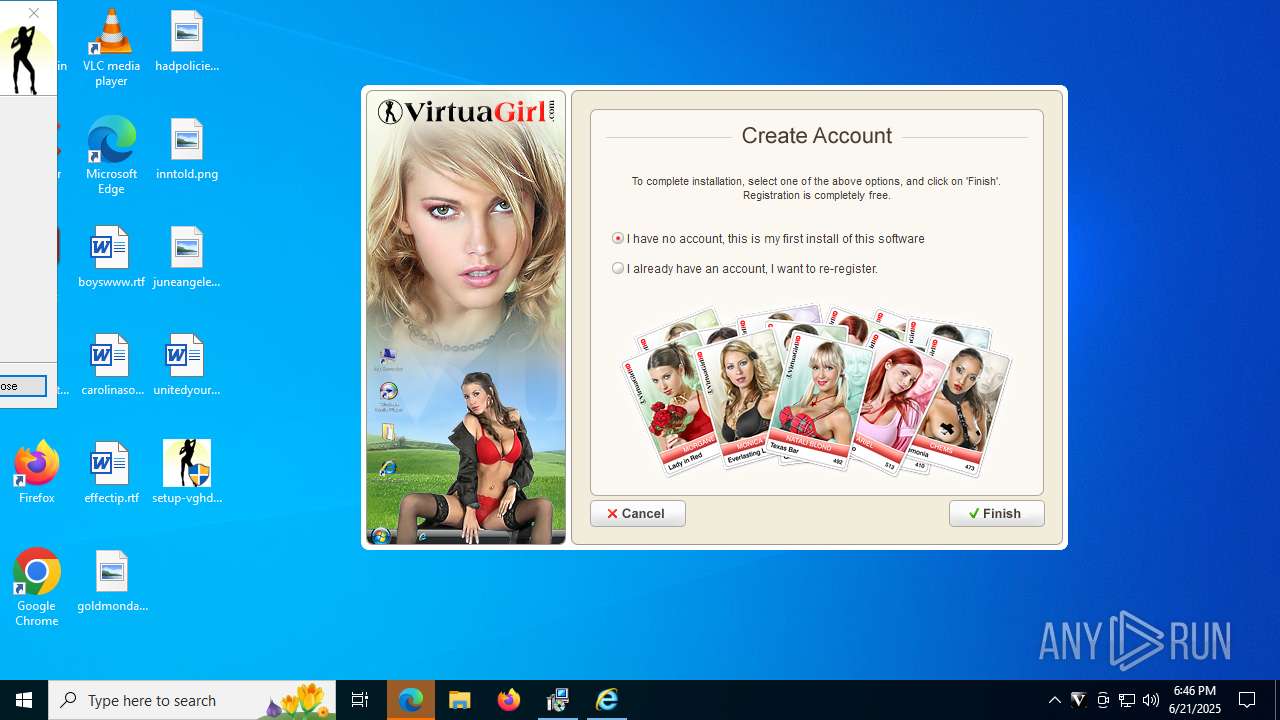Select setup-vghd installer icon on desktop
The height and width of the screenshot is (720, 1280).
point(187,472)
